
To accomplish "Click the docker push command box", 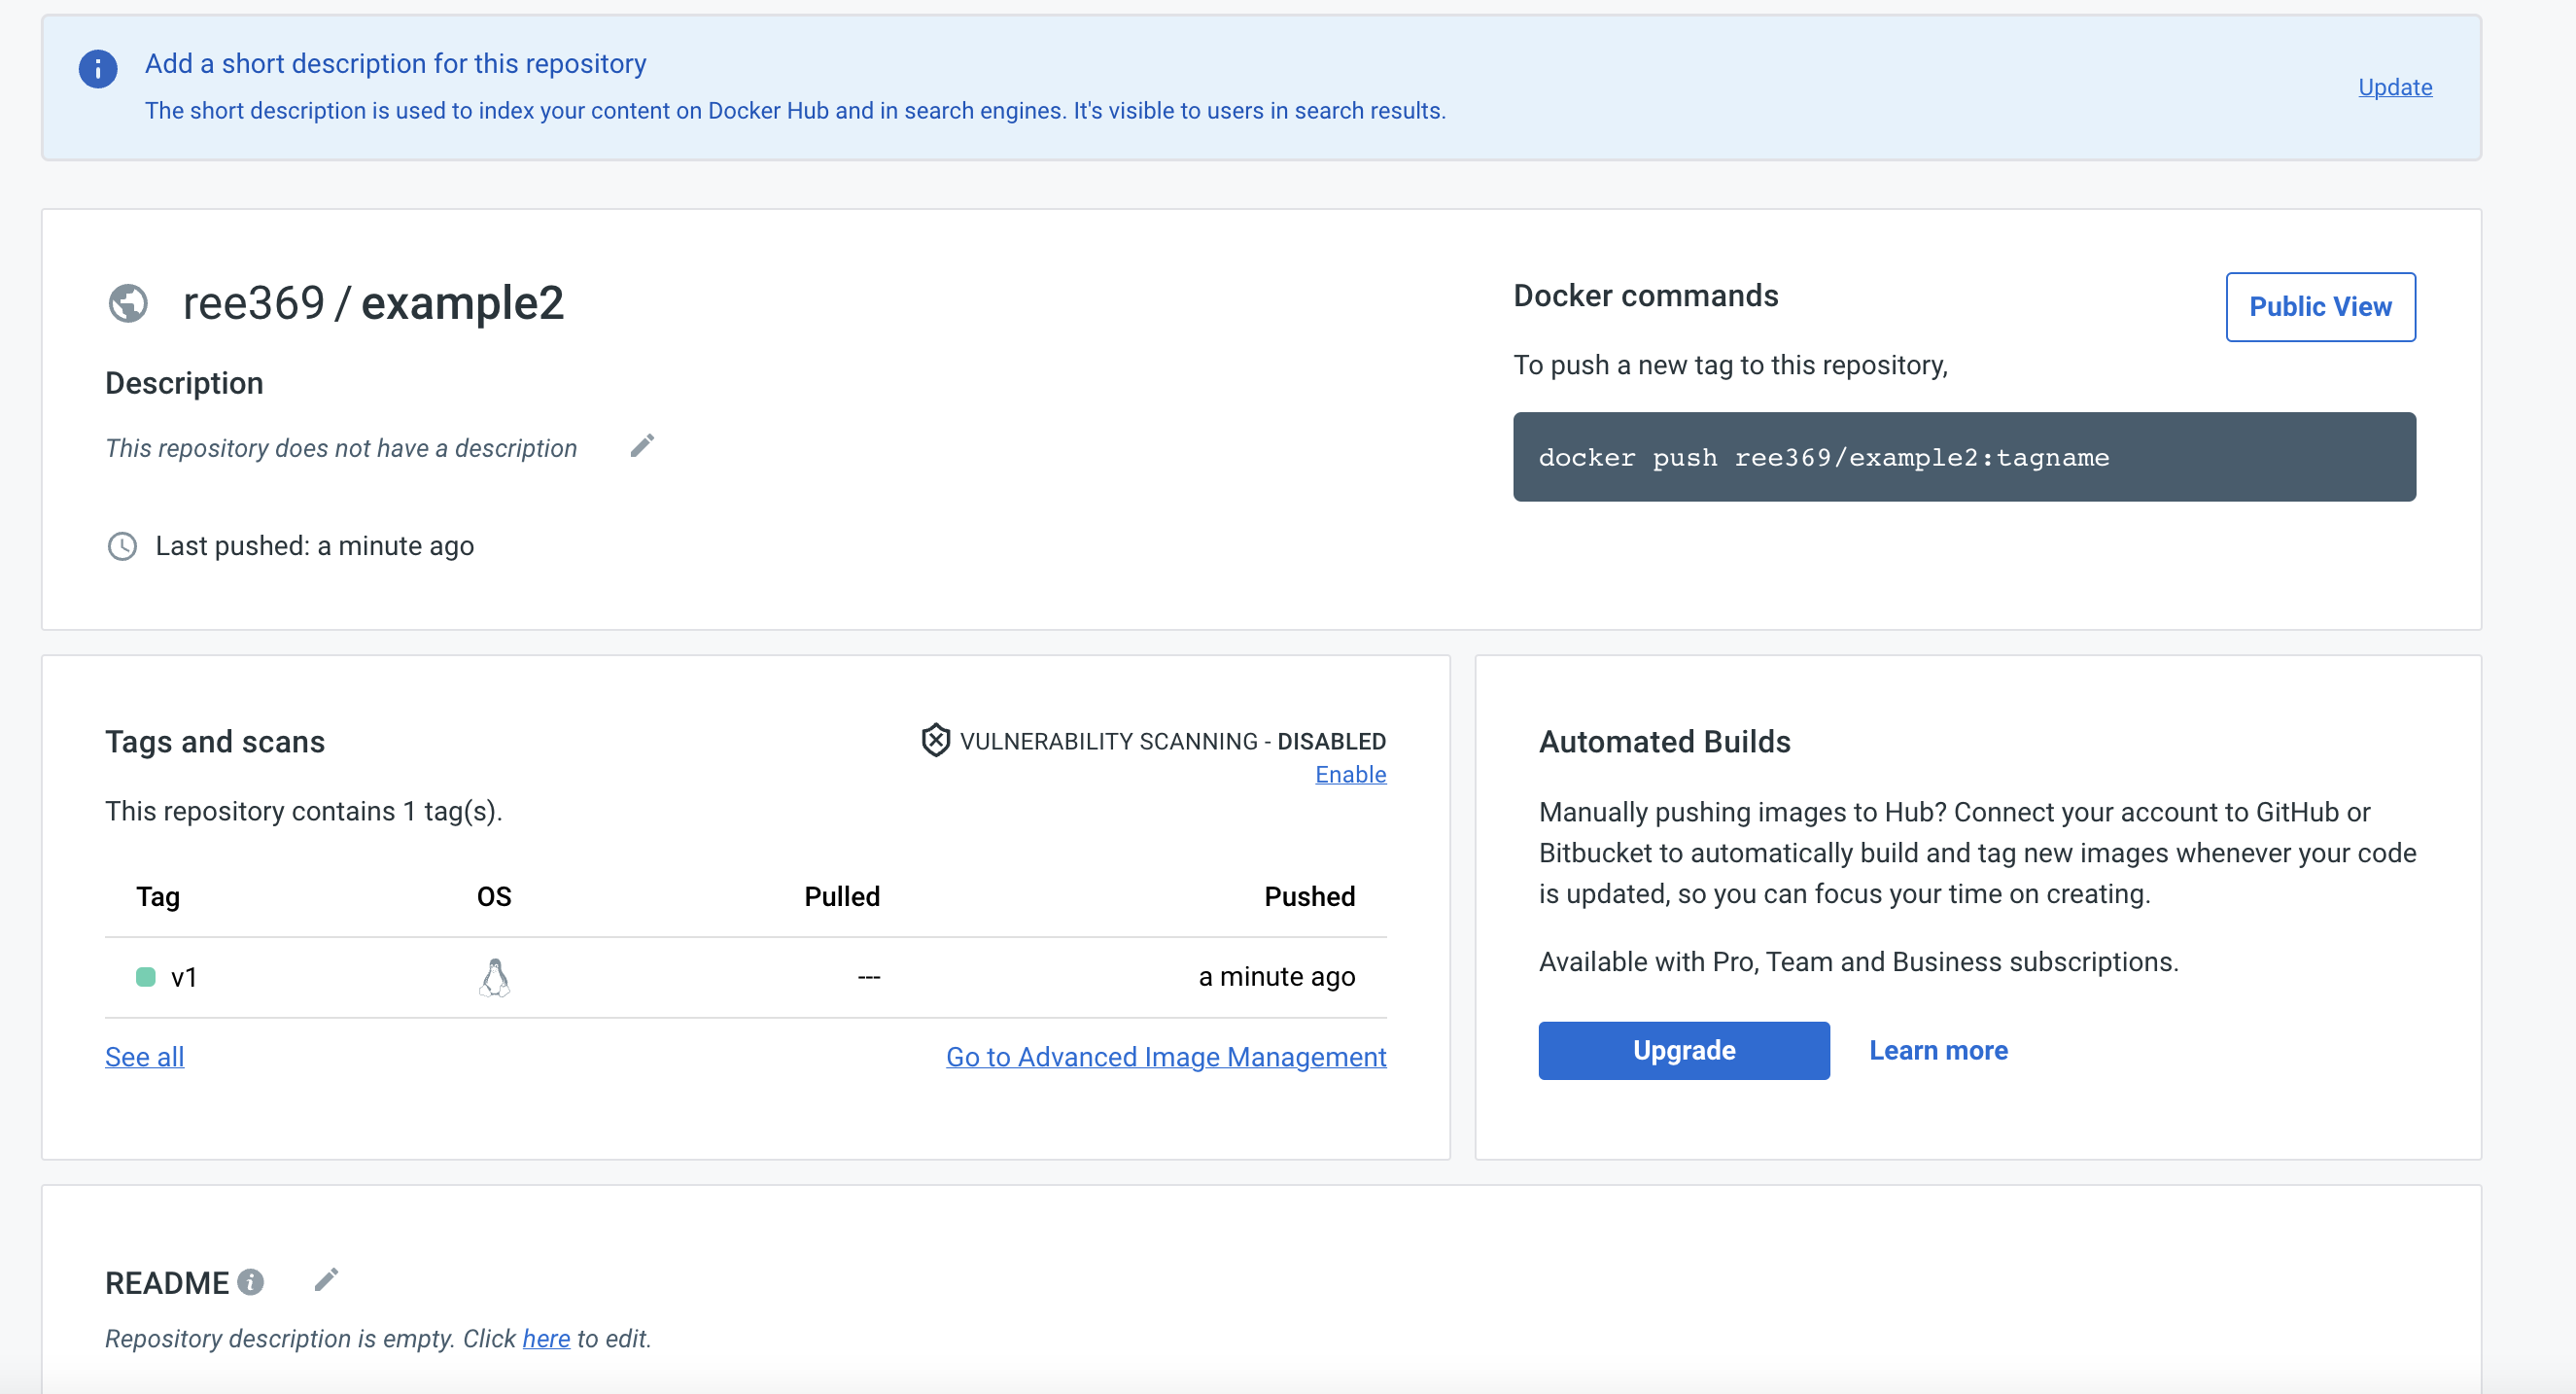I will tap(1963, 457).
